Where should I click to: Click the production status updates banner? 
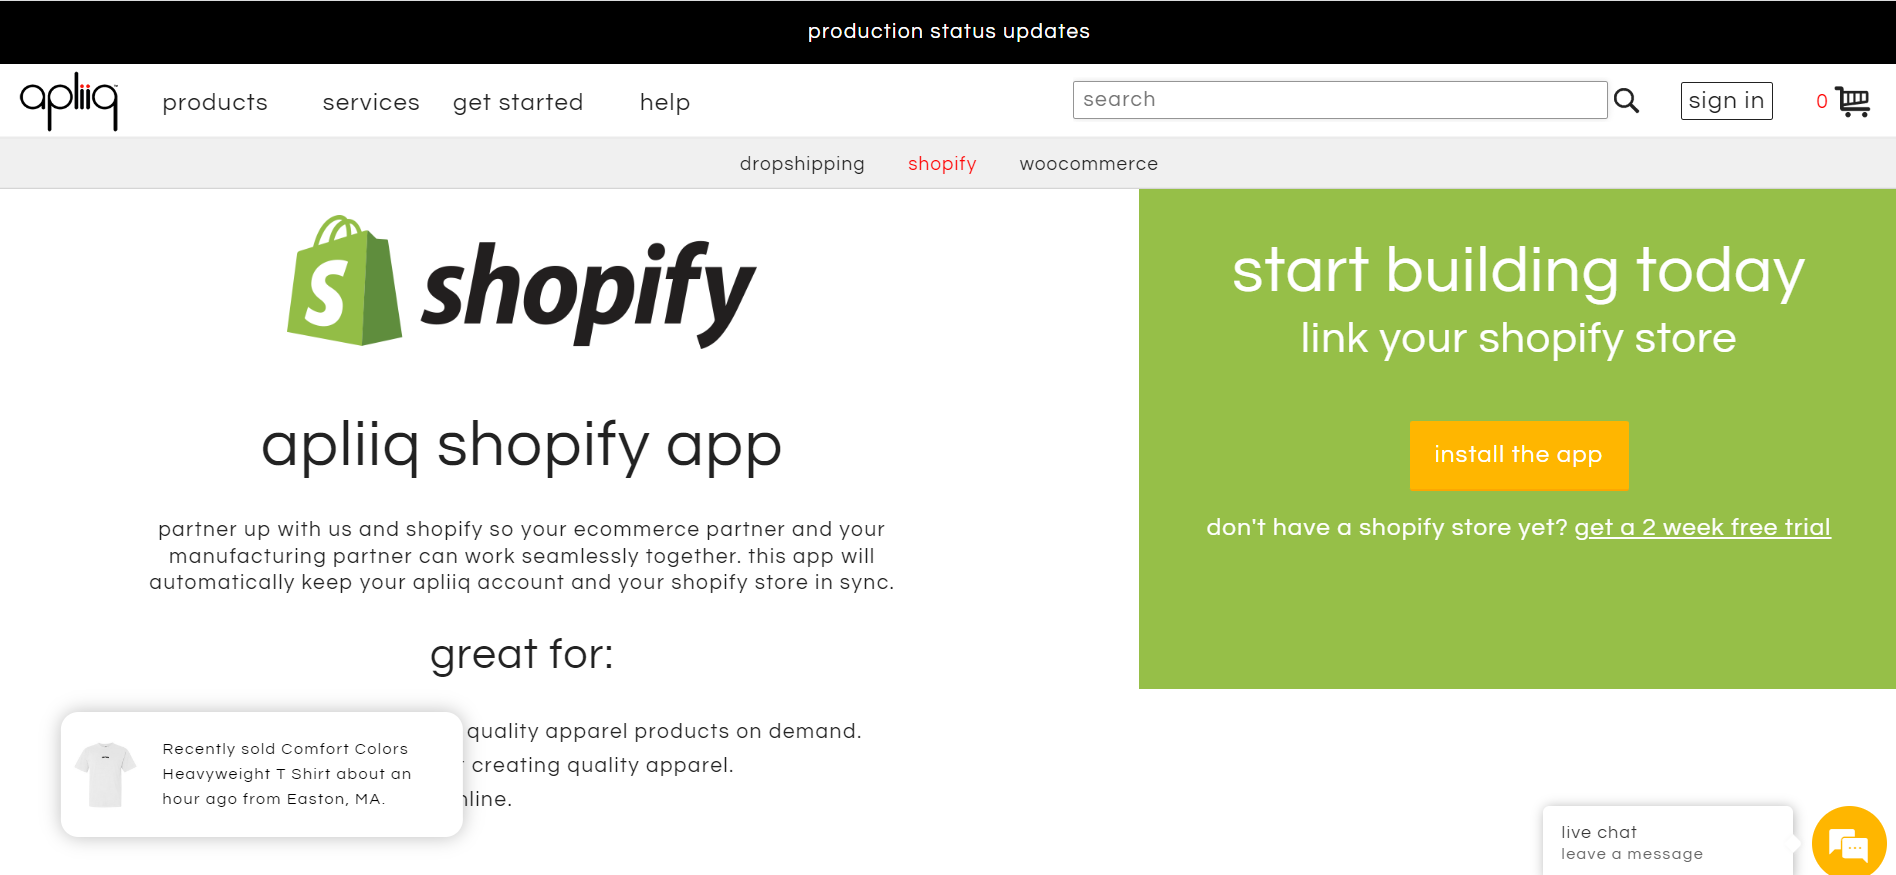click(948, 31)
